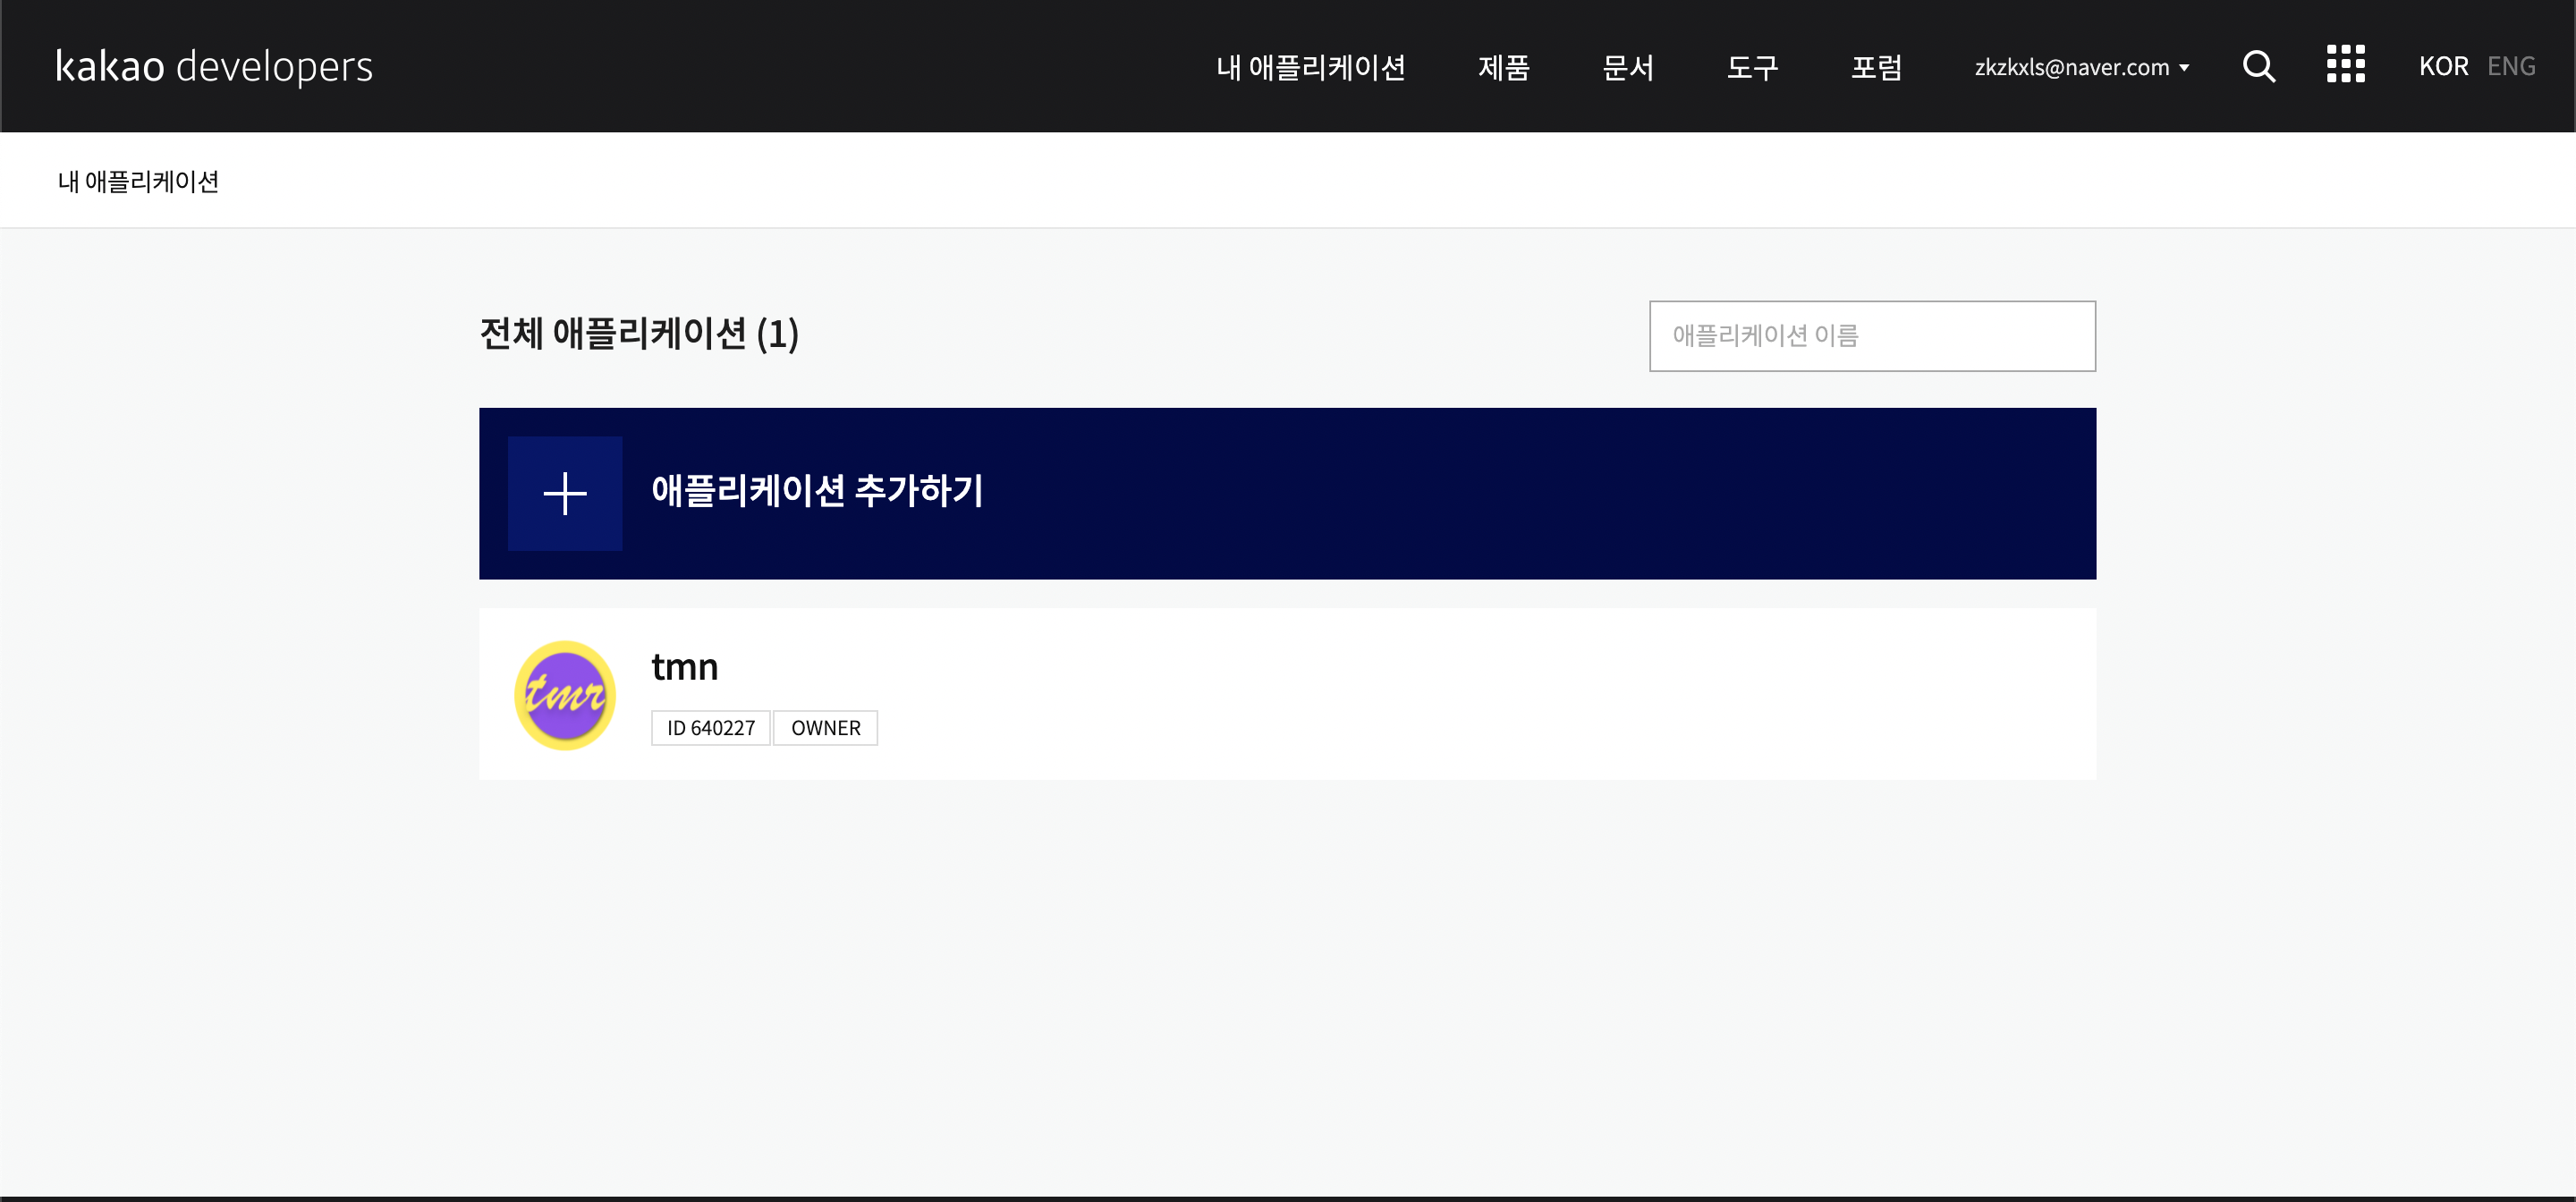Click the plus icon to add application
This screenshot has height=1202, width=2576.
[x=565, y=493]
